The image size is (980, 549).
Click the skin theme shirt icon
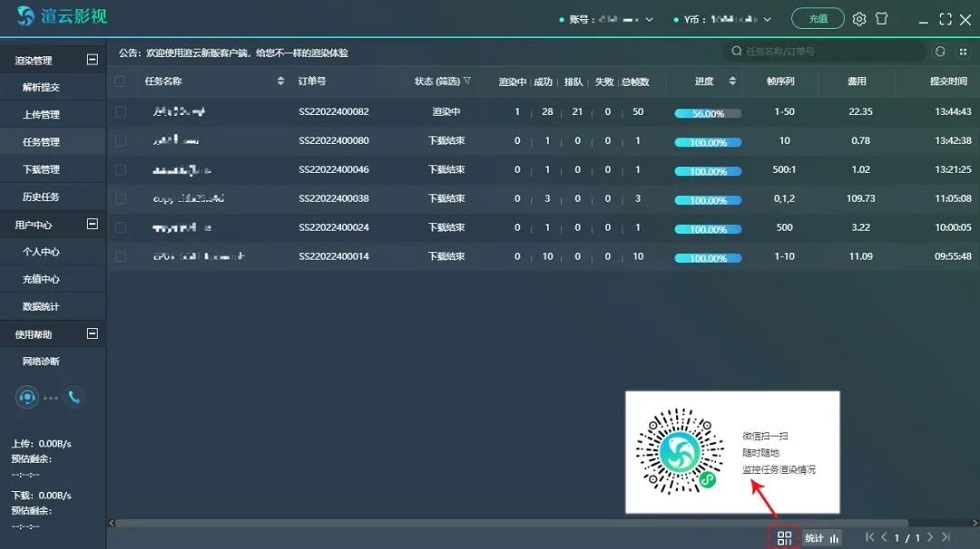[x=881, y=19]
